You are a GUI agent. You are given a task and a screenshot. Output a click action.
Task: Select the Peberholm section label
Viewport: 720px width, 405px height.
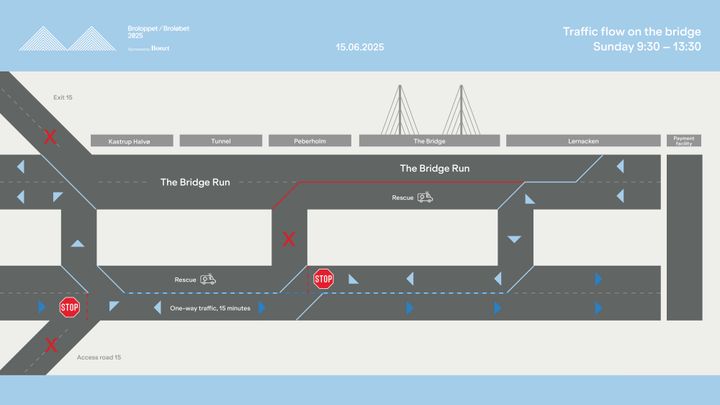point(309,141)
